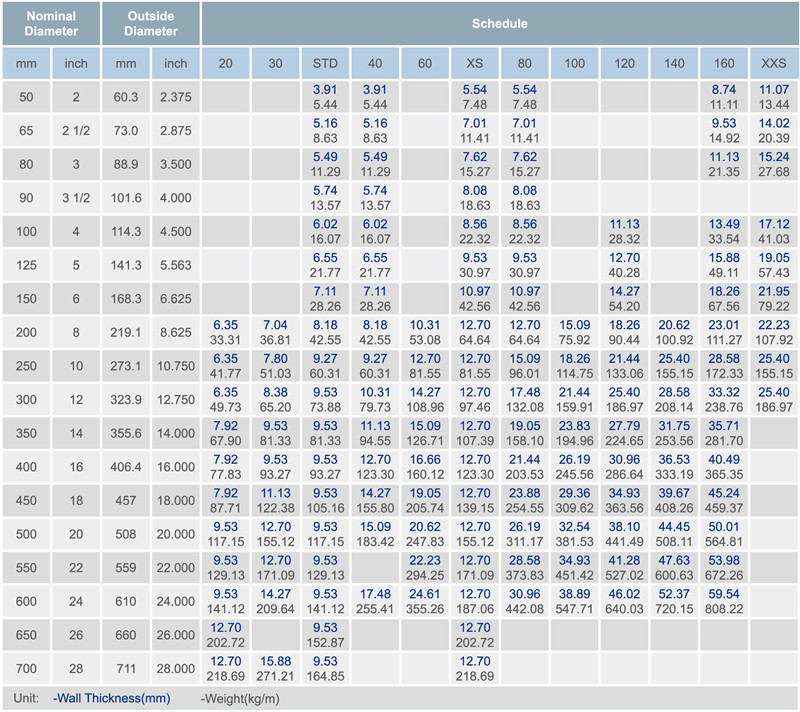Click the schedule 30 weight 271.21
The height and width of the screenshot is (712, 800).
275,676
